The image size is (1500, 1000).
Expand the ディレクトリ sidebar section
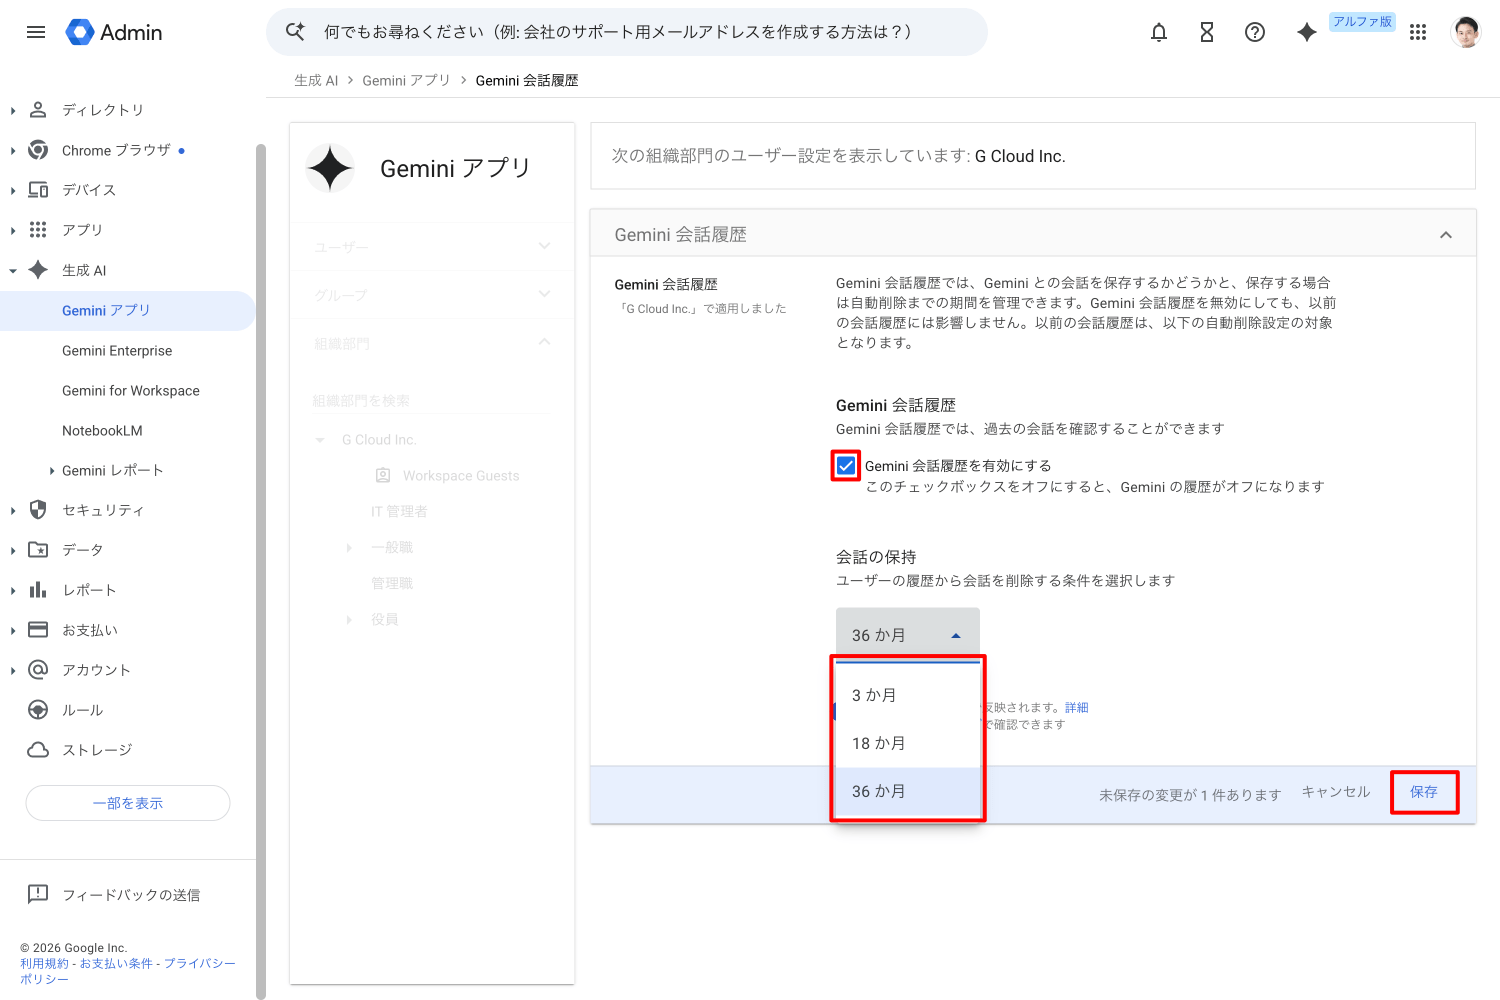click(13, 111)
